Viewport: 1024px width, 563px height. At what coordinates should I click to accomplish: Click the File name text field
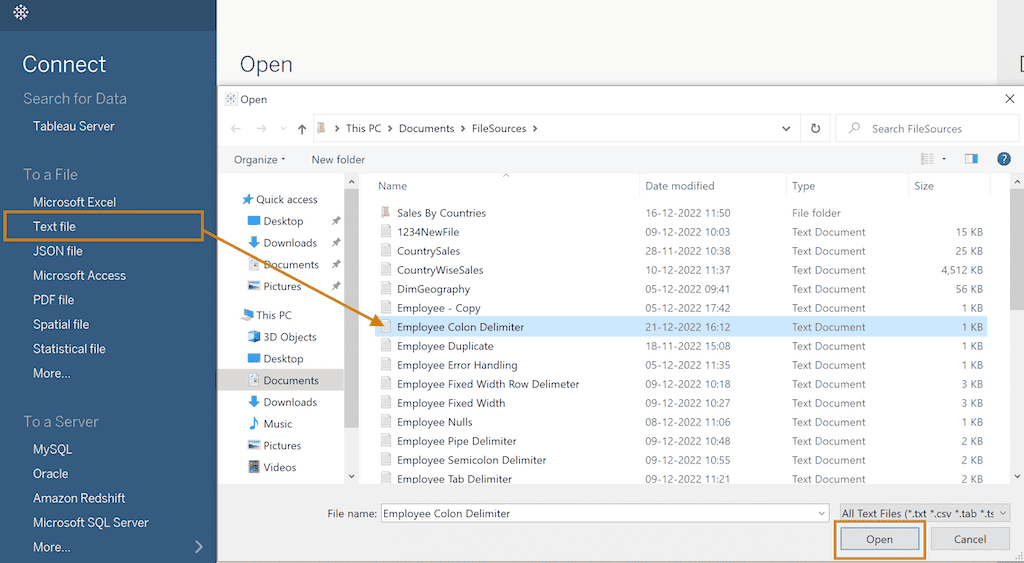(x=599, y=513)
